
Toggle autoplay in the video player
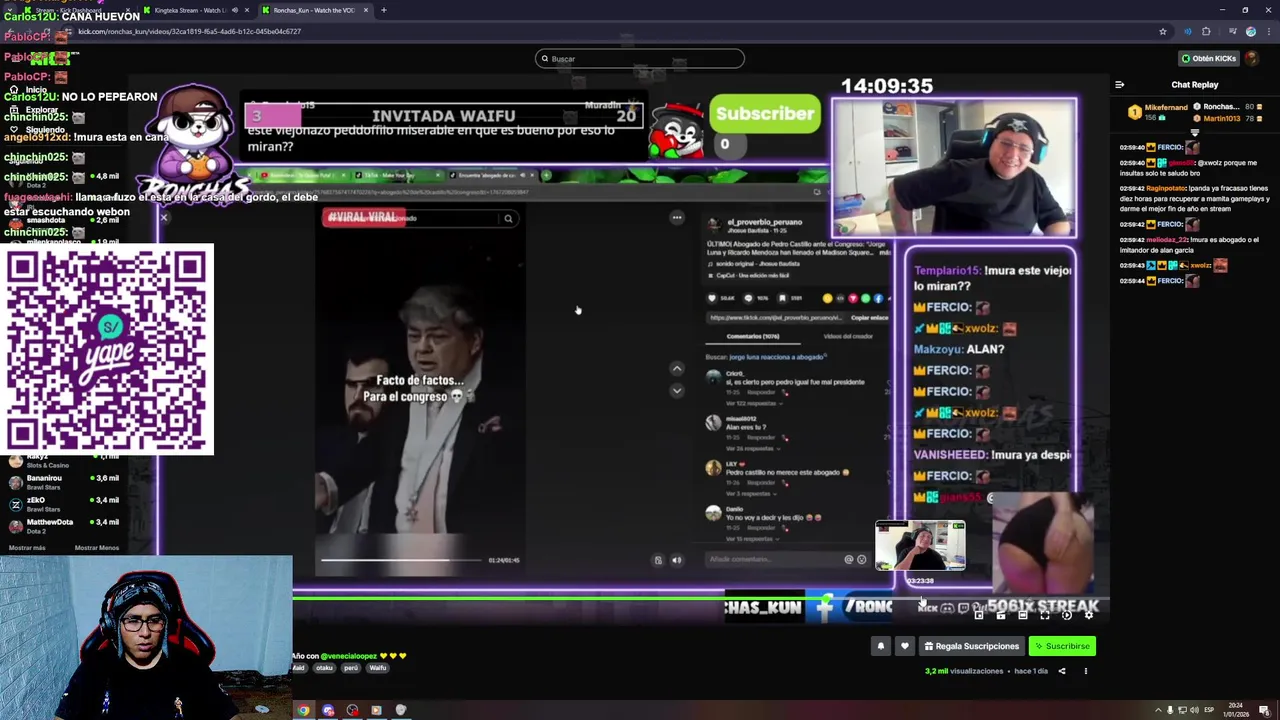(1067, 615)
